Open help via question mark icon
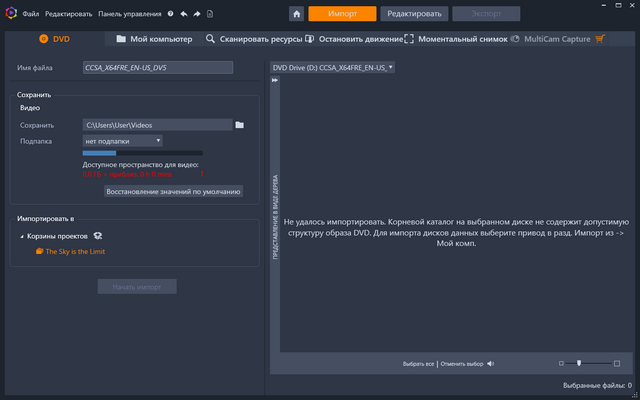The width and height of the screenshot is (640, 400). click(x=170, y=15)
